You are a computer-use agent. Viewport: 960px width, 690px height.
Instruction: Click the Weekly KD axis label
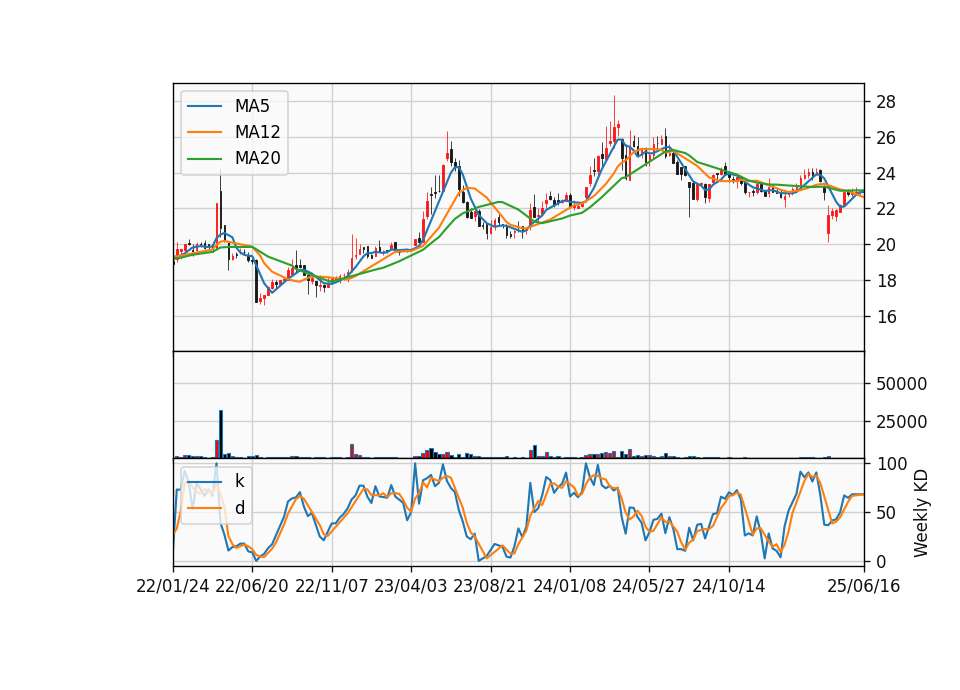coord(921,513)
